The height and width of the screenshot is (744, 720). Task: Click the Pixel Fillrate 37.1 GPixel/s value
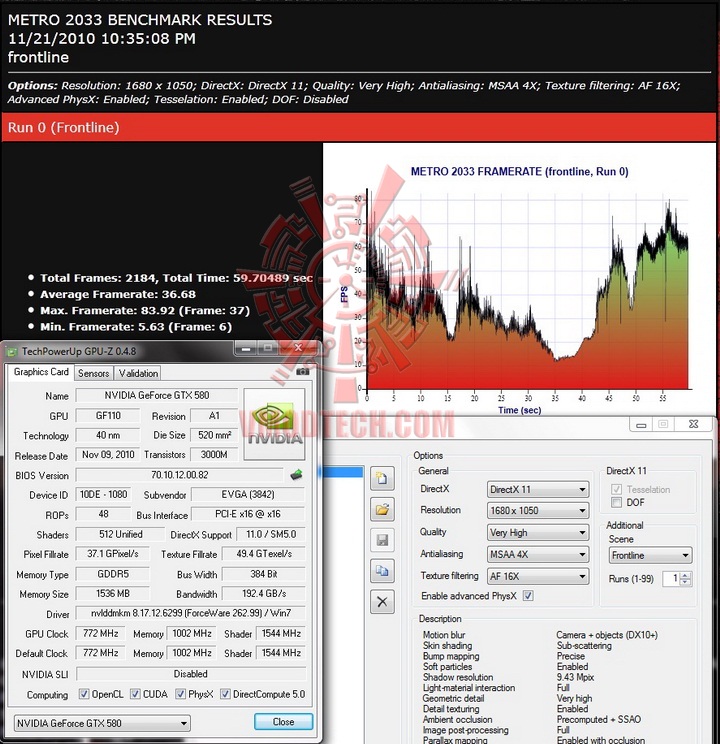point(112,554)
